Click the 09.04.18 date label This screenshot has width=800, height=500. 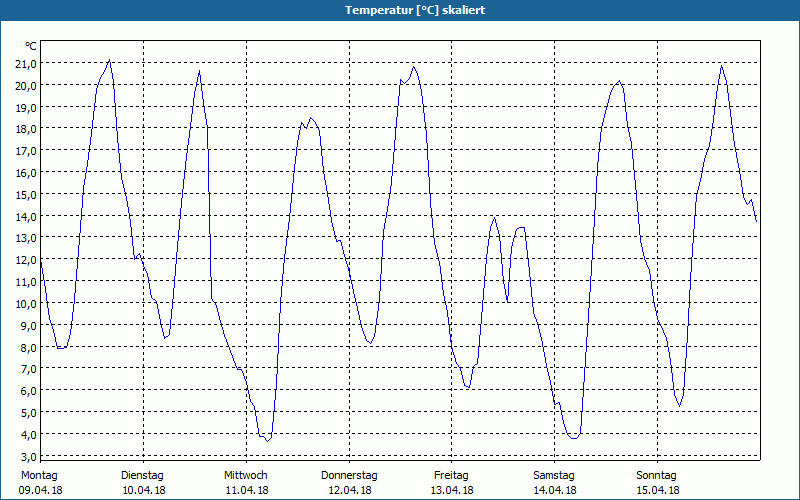click(x=41, y=491)
